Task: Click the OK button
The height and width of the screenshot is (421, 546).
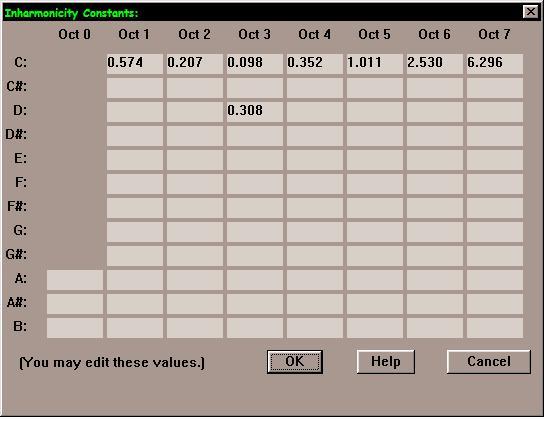Action: click(x=295, y=362)
